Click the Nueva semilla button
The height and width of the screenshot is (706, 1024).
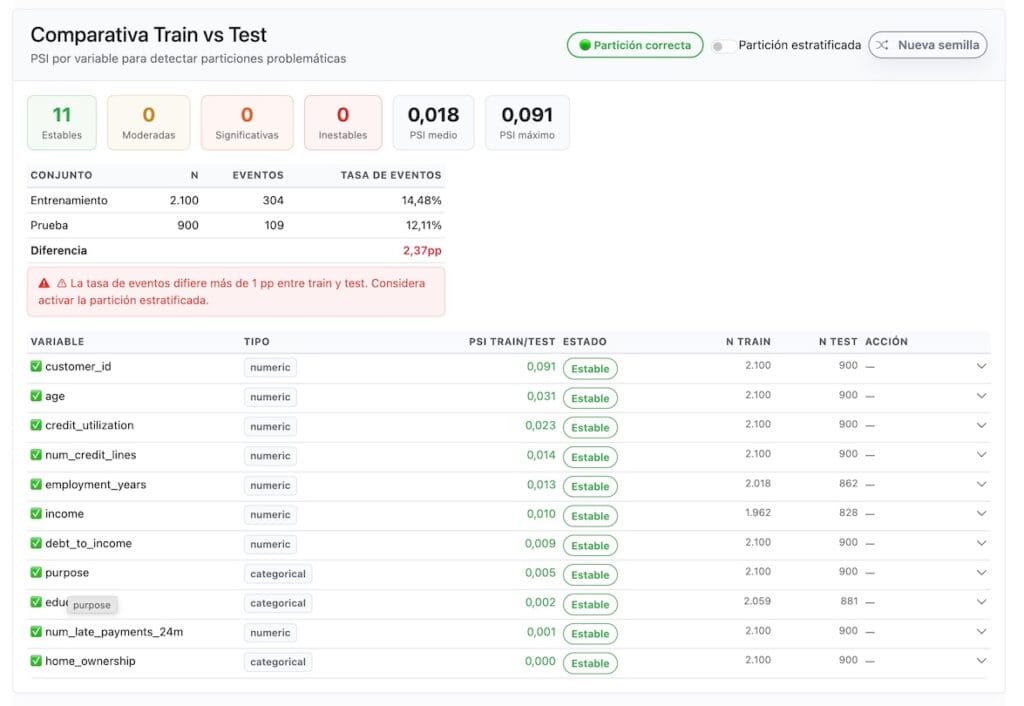pyautogui.click(x=927, y=45)
